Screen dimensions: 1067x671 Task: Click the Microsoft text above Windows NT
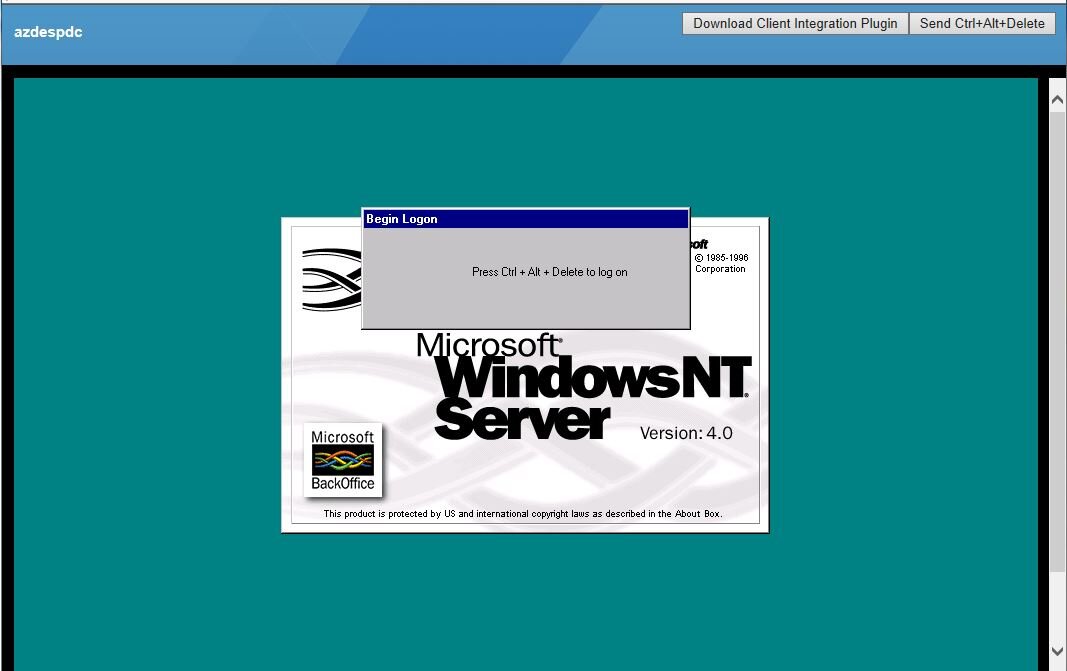click(x=488, y=346)
